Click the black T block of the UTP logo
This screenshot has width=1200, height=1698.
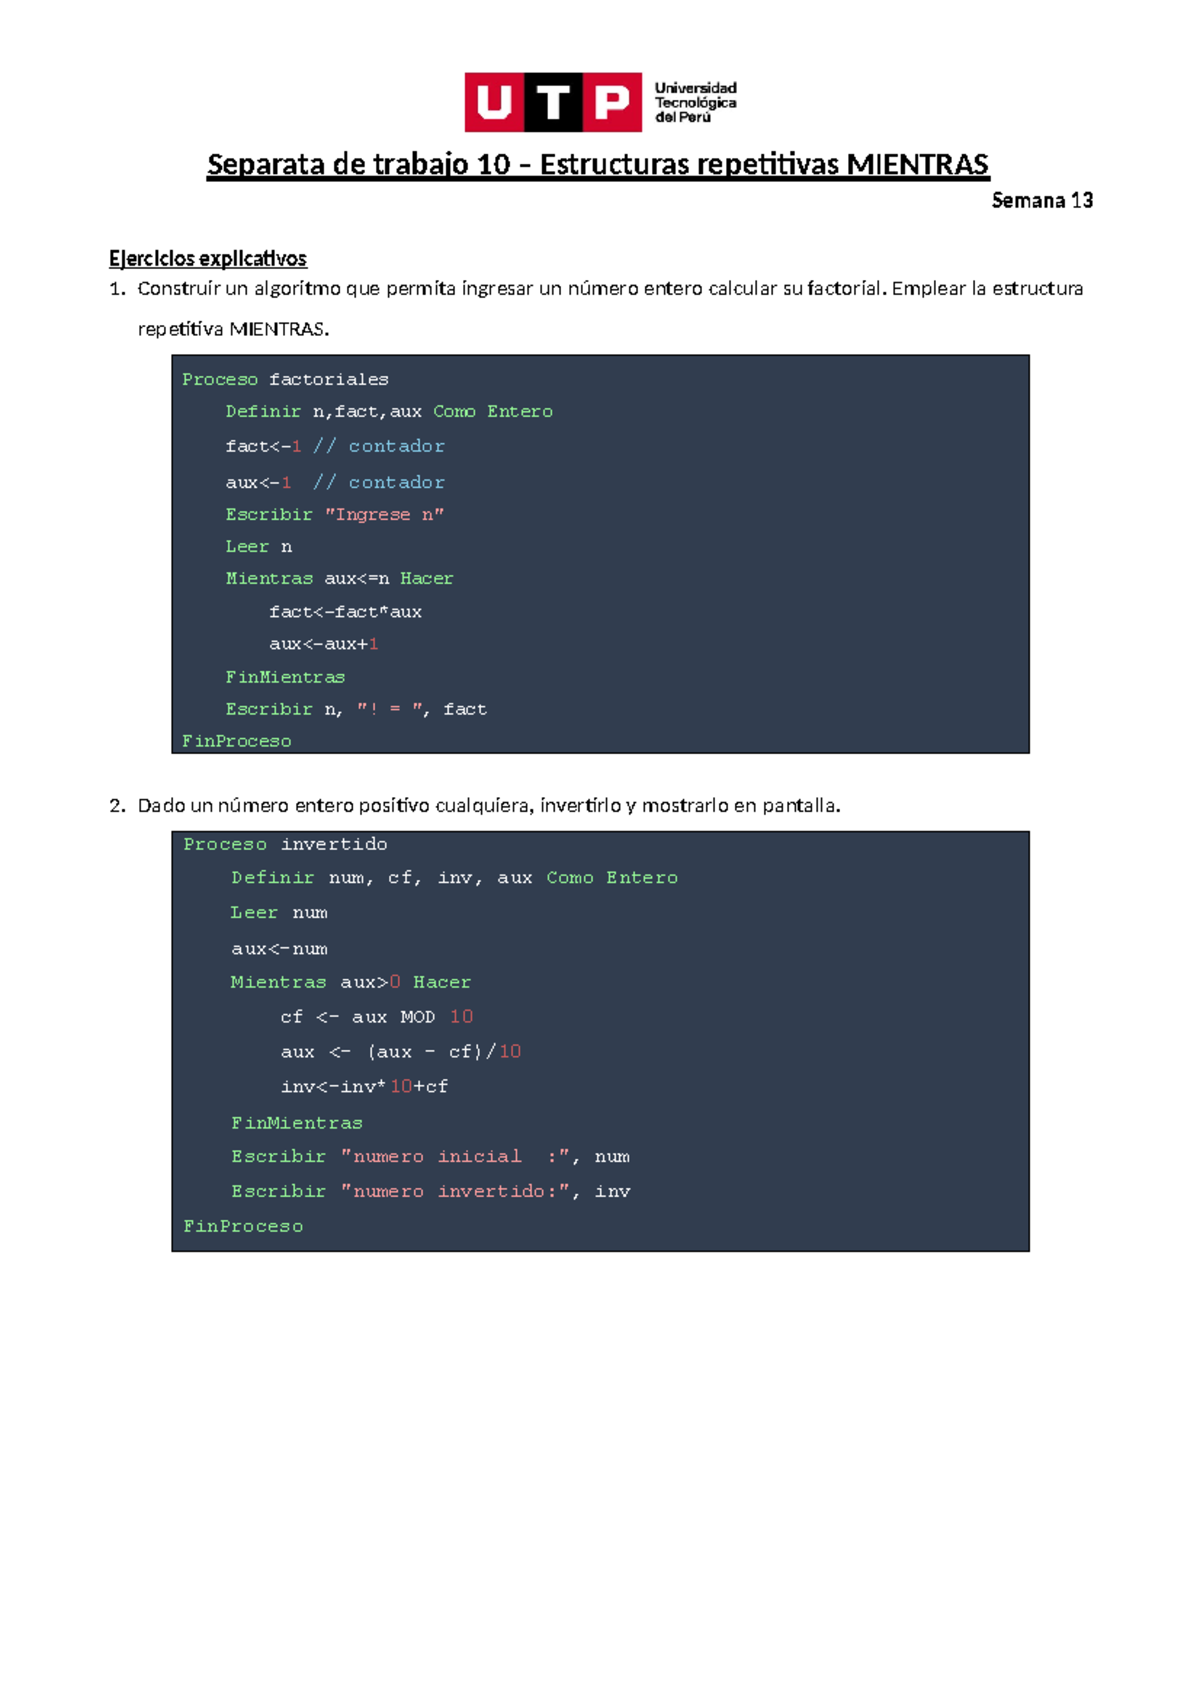coord(553,102)
